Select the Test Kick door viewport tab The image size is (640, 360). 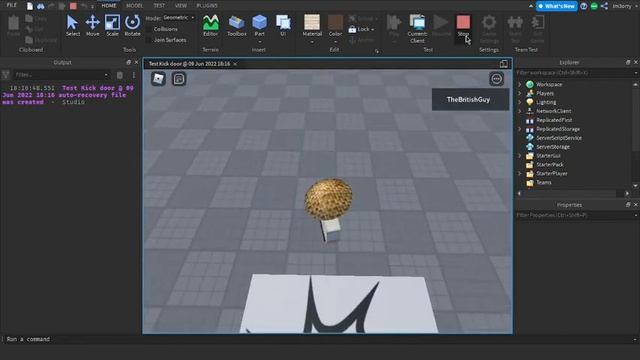[x=189, y=64]
